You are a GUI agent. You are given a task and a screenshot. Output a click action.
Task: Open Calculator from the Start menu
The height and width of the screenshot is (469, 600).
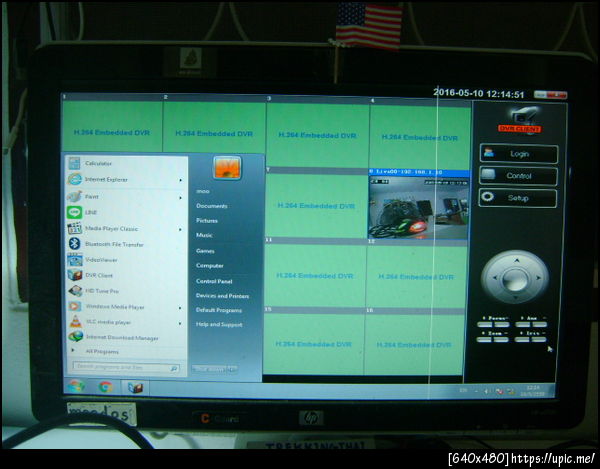[x=126, y=164]
